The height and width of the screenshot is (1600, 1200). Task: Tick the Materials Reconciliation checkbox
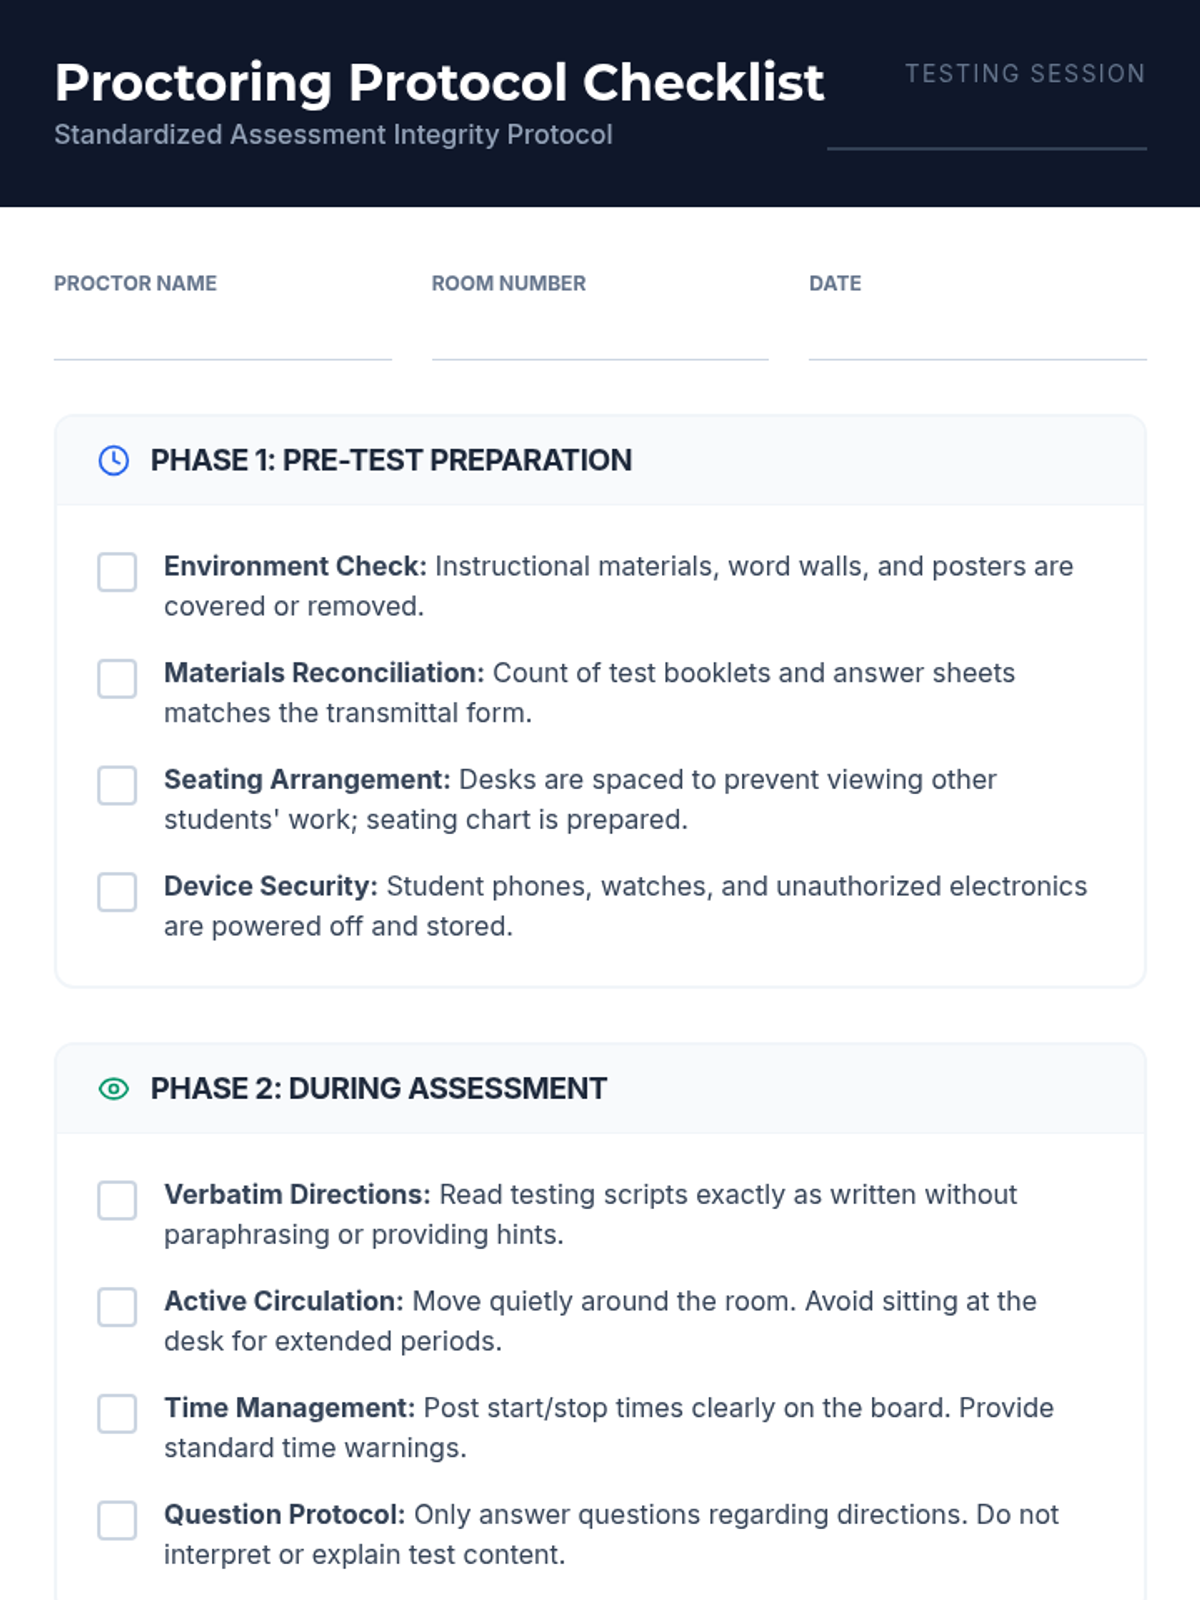coord(117,679)
